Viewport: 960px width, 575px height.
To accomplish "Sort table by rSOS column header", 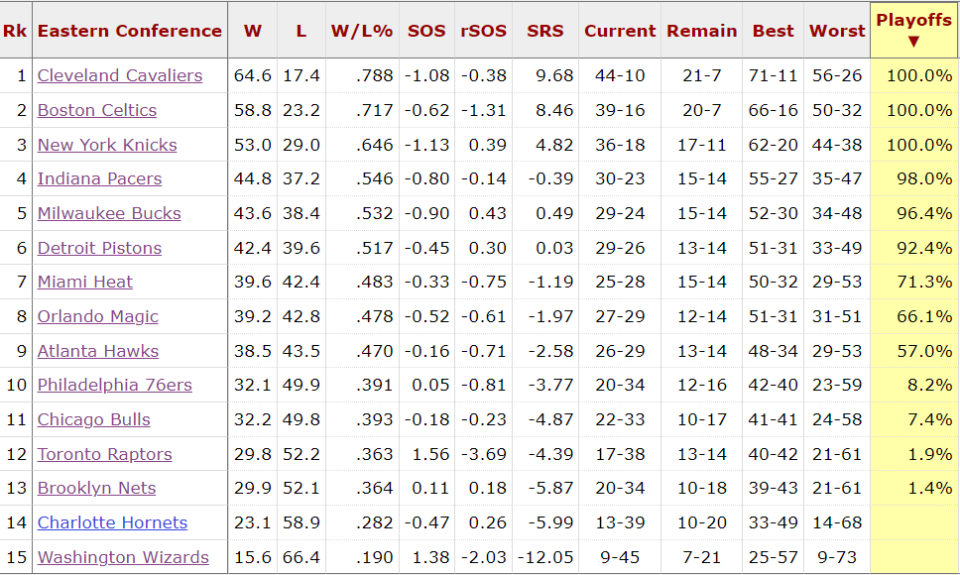I will tap(484, 31).
